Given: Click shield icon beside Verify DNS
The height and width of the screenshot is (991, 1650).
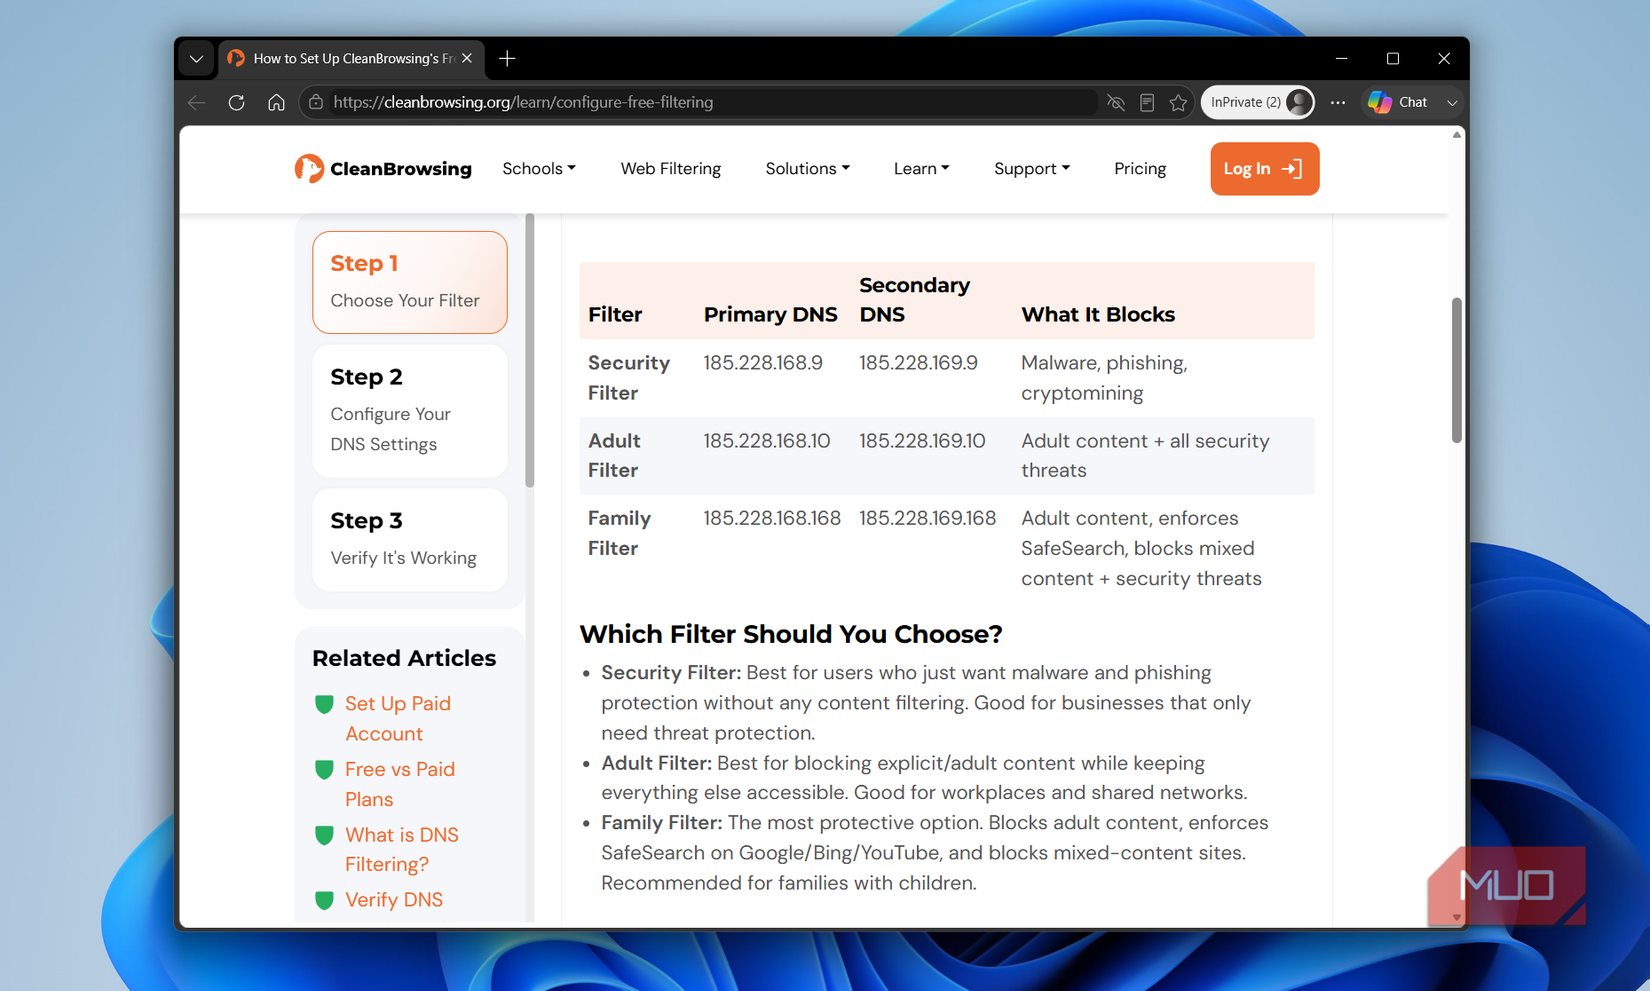Looking at the screenshot, I should coord(324,900).
